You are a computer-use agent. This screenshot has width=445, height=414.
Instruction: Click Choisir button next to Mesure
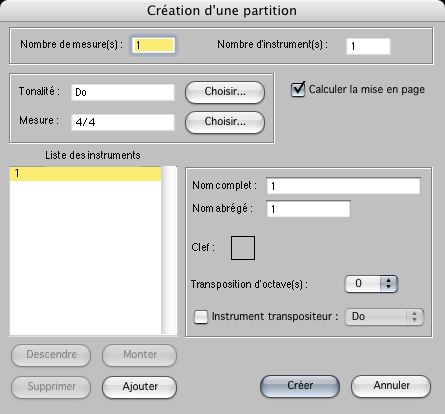click(x=225, y=122)
